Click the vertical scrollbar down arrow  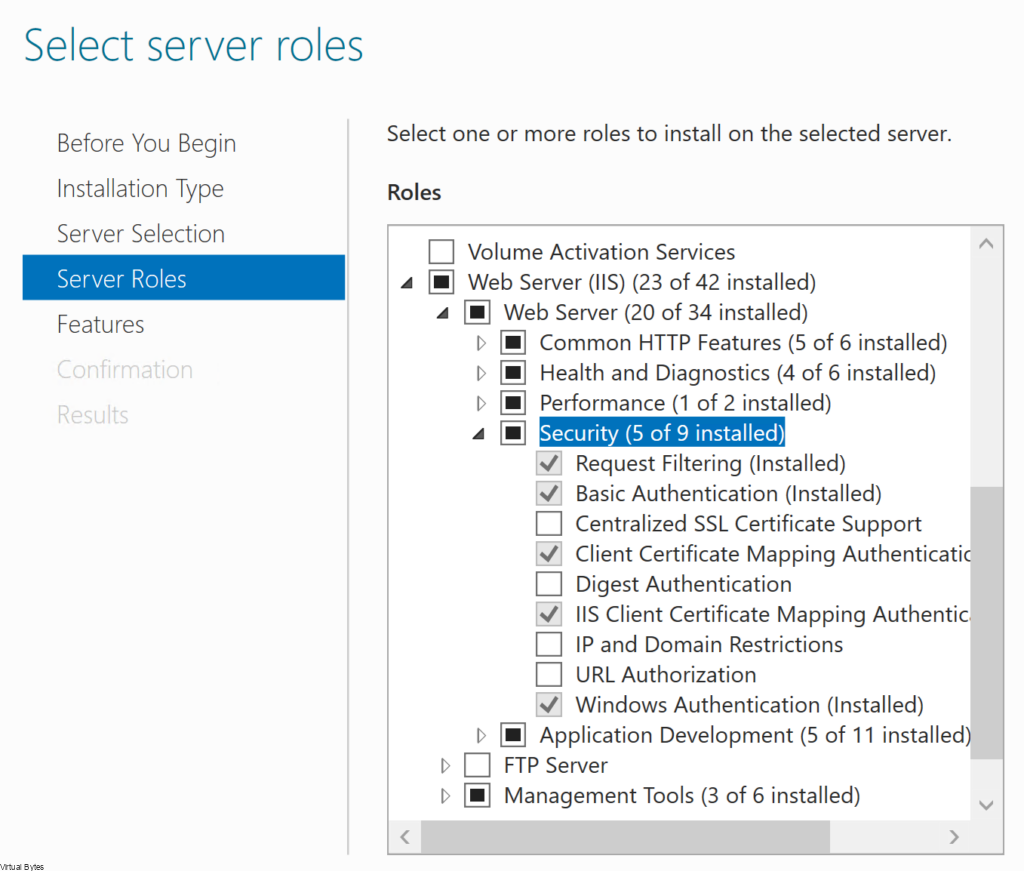point(986,804)
